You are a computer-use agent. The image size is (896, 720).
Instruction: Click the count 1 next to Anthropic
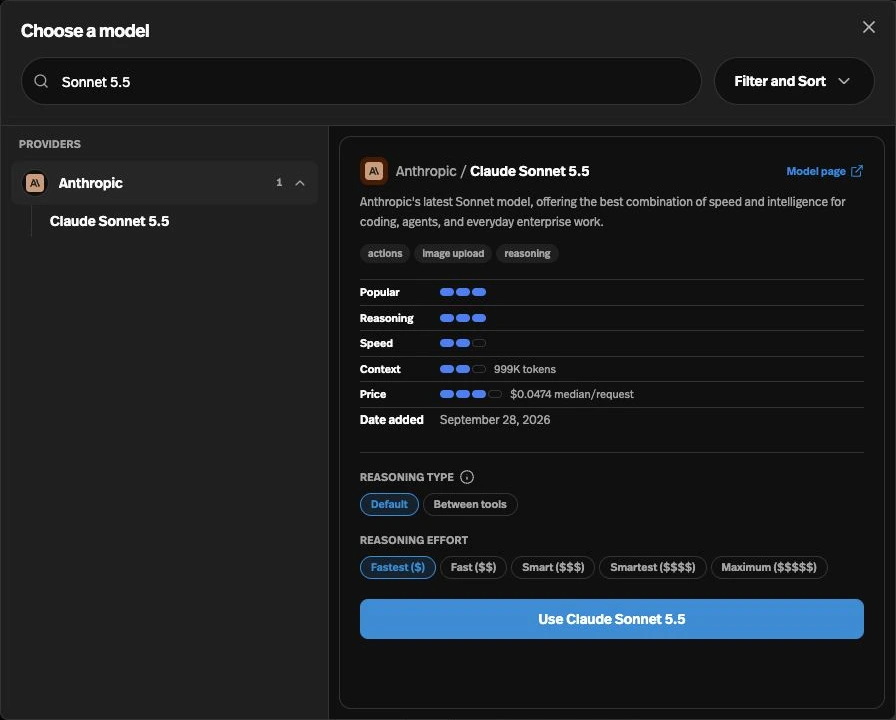(279, 182)
